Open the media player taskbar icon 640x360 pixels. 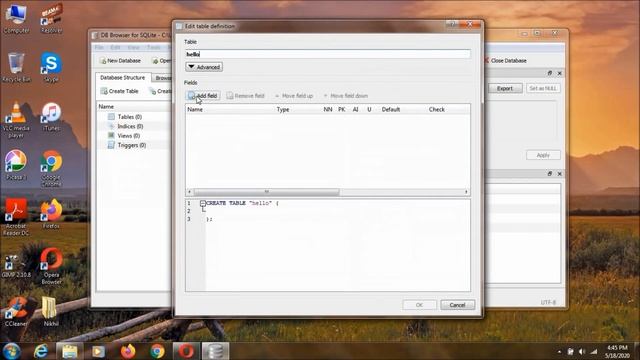98,351
